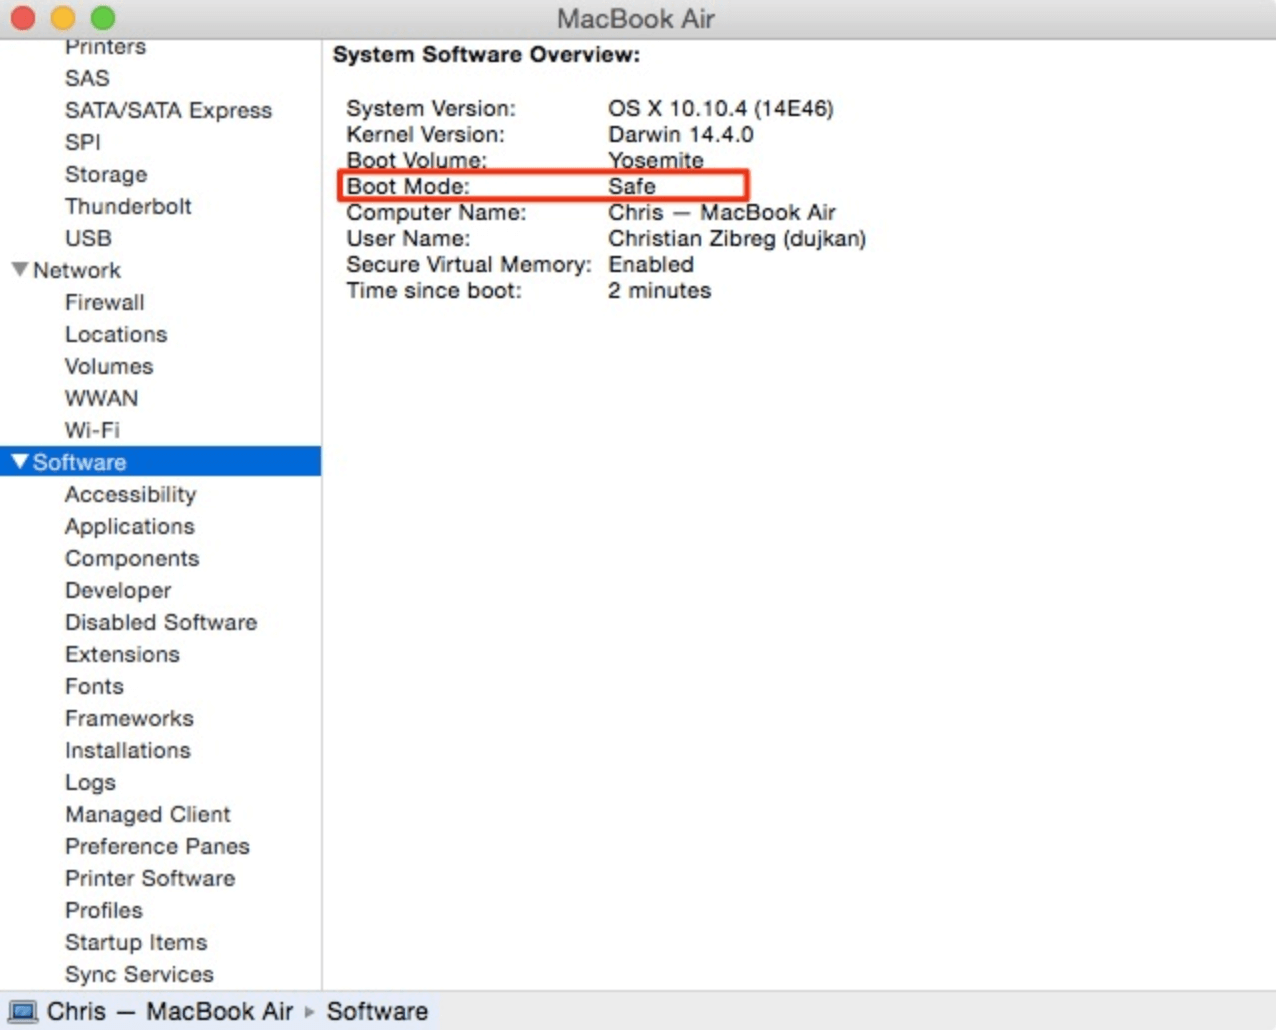Image resolution: width=1276 pixels, height=1030 pixels.
Task: View Printer Software information
Action: pos(150,878)
